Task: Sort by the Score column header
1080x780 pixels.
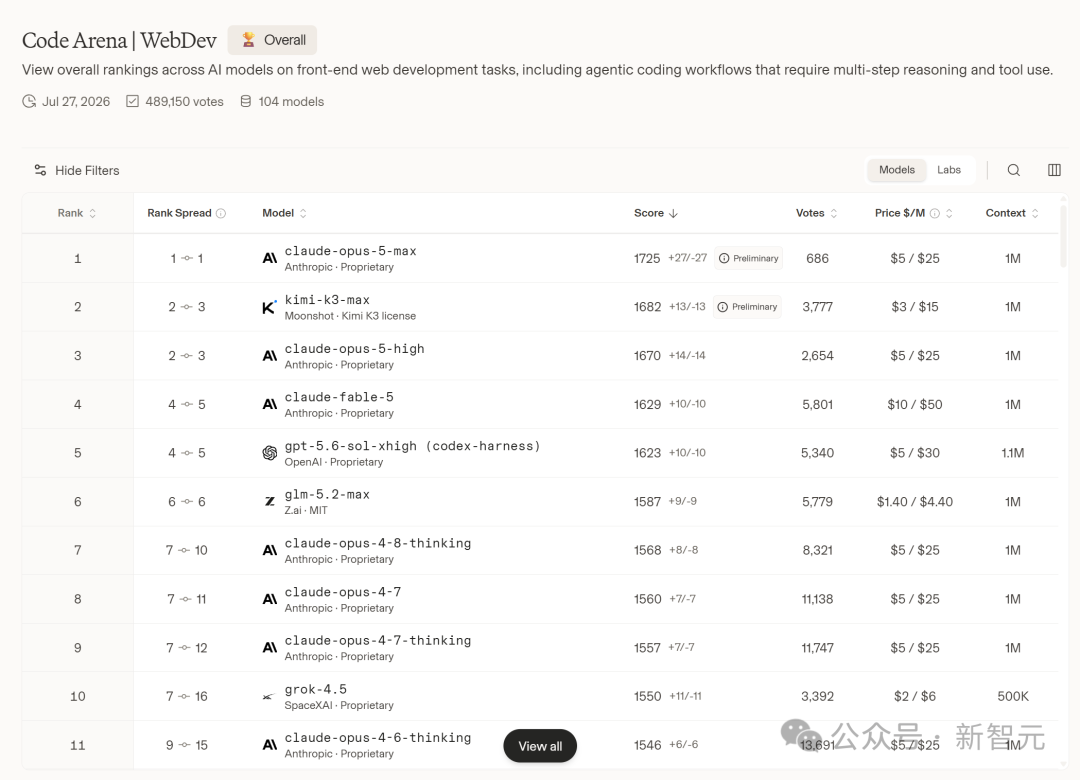Action: tap(656, 214)
